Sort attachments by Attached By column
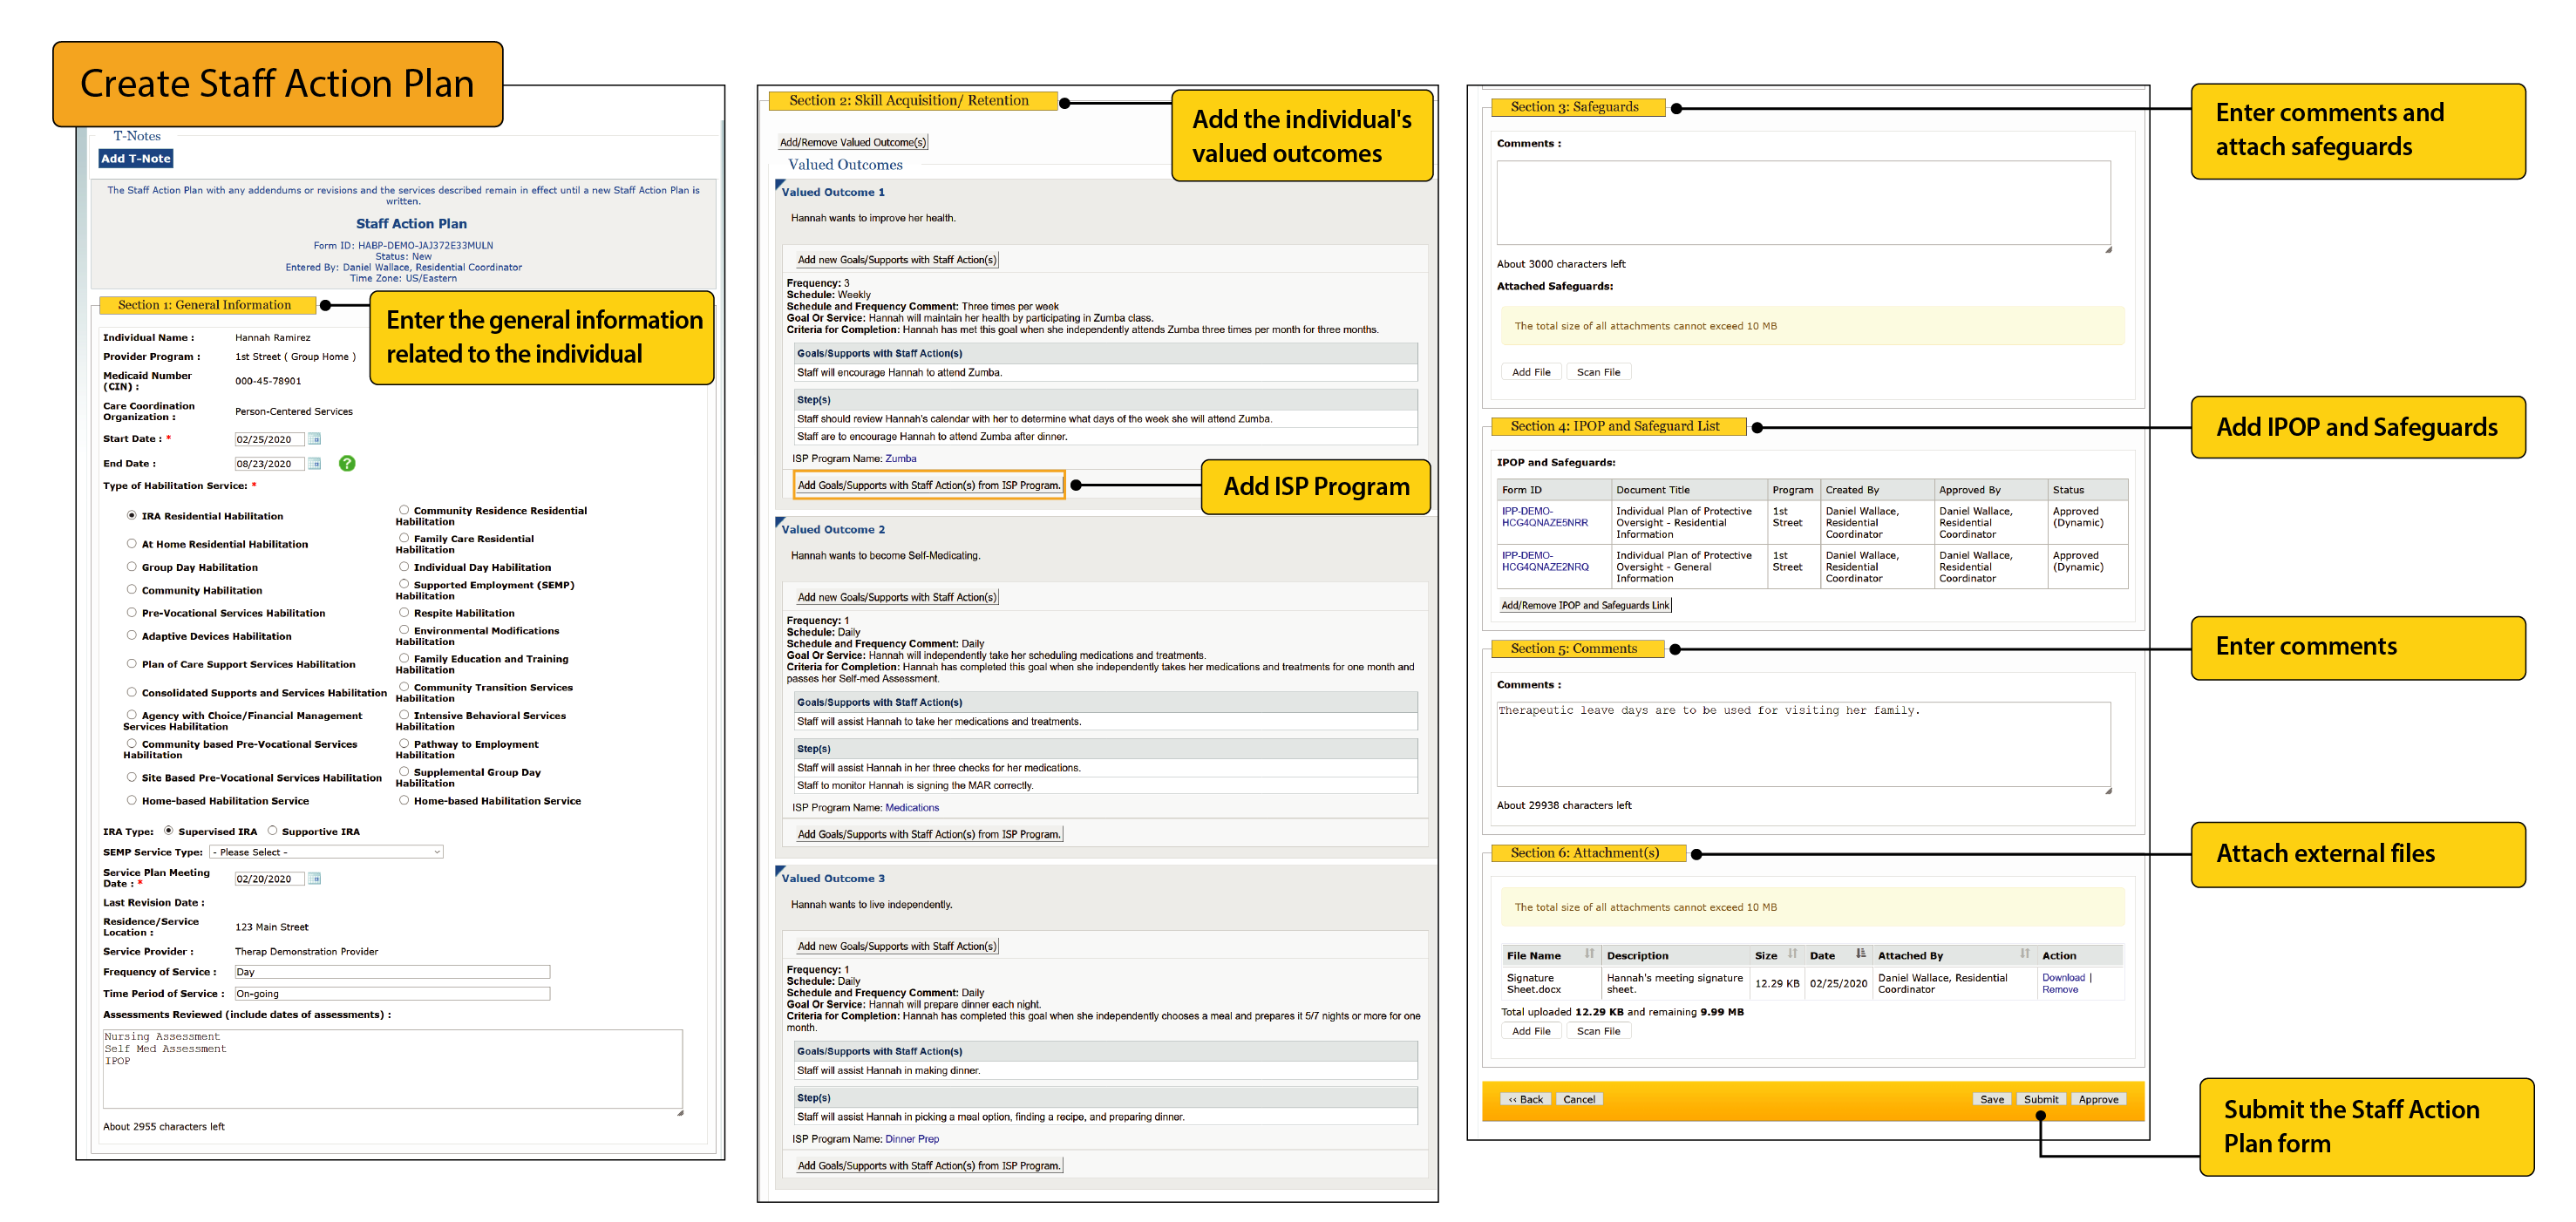Screen dimensions: 2576x1222 point(2024,954)
